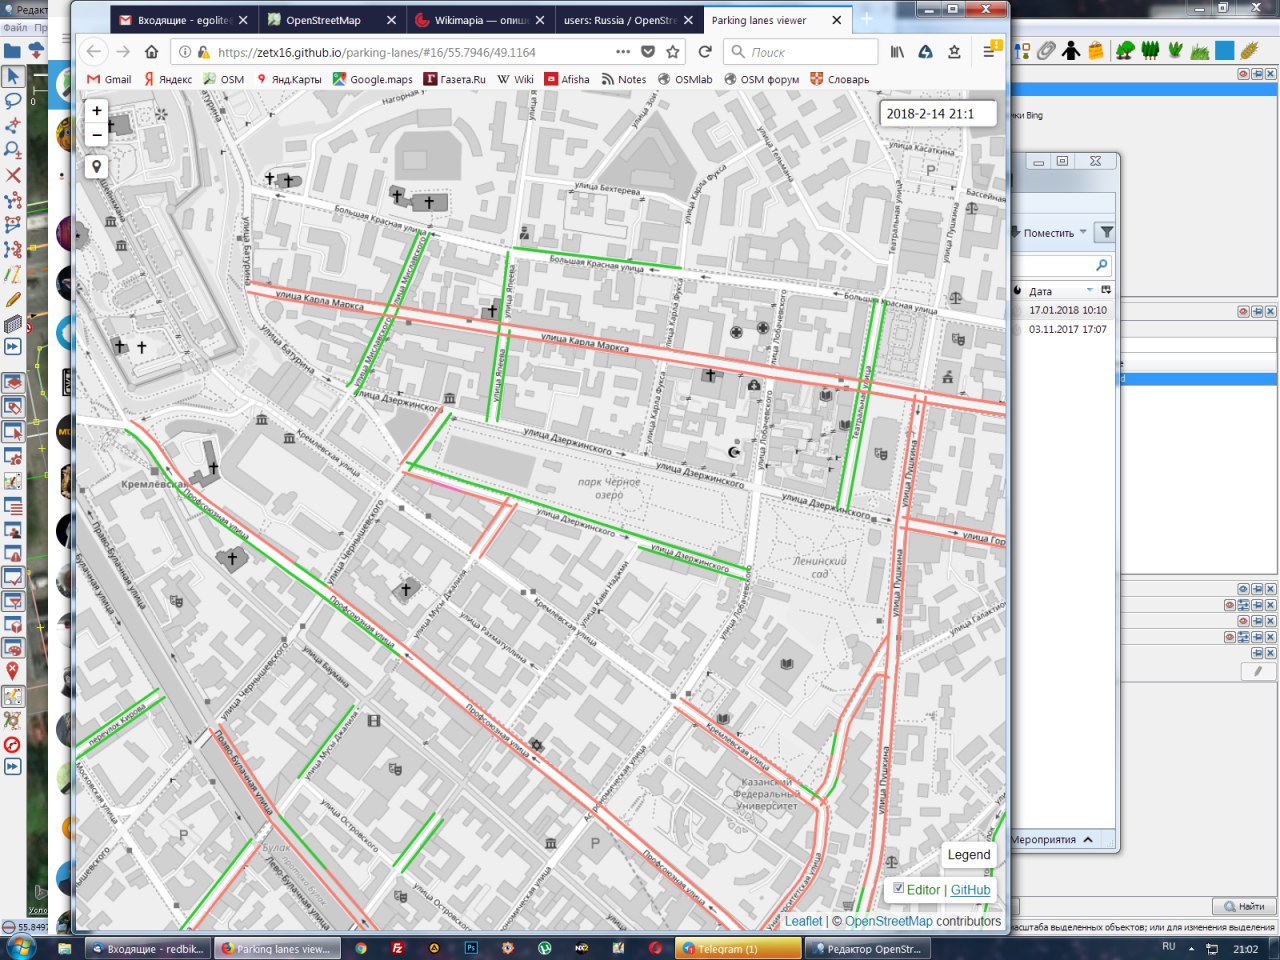Open the Firefox hamburger menu
The width and height of the screenshot is (1280, 960).
pyautogui.click(x=988, y=52)
